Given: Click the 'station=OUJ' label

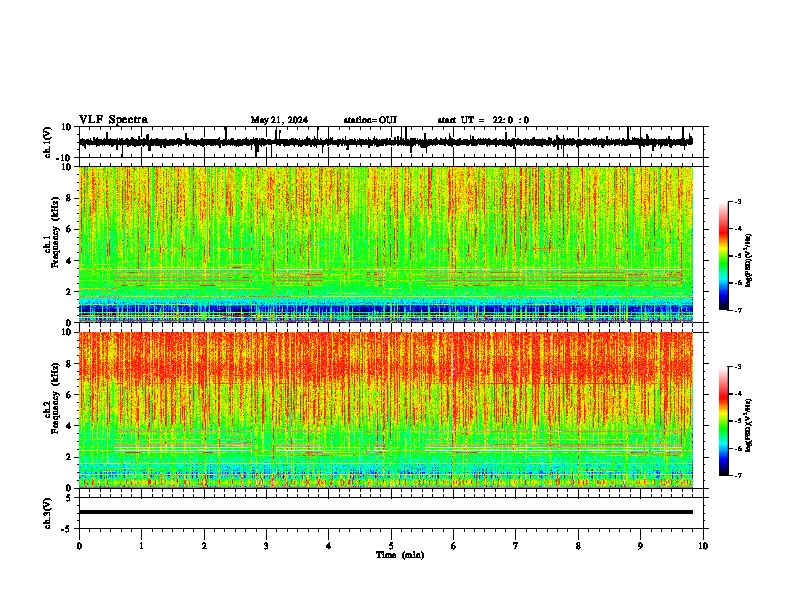Looking at the screenshot, I should click(370, 120).
